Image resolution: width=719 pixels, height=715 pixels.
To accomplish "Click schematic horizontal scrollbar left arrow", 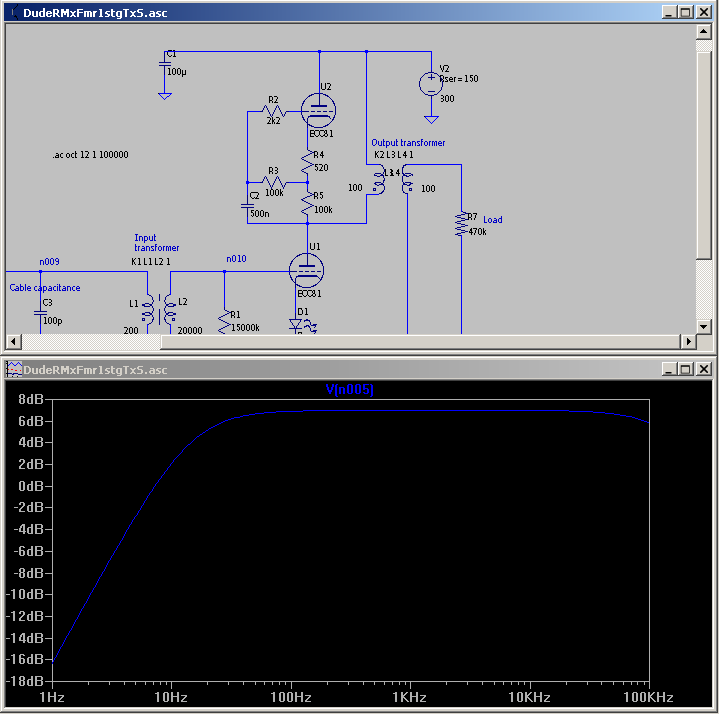I will (x=13, y=341).
